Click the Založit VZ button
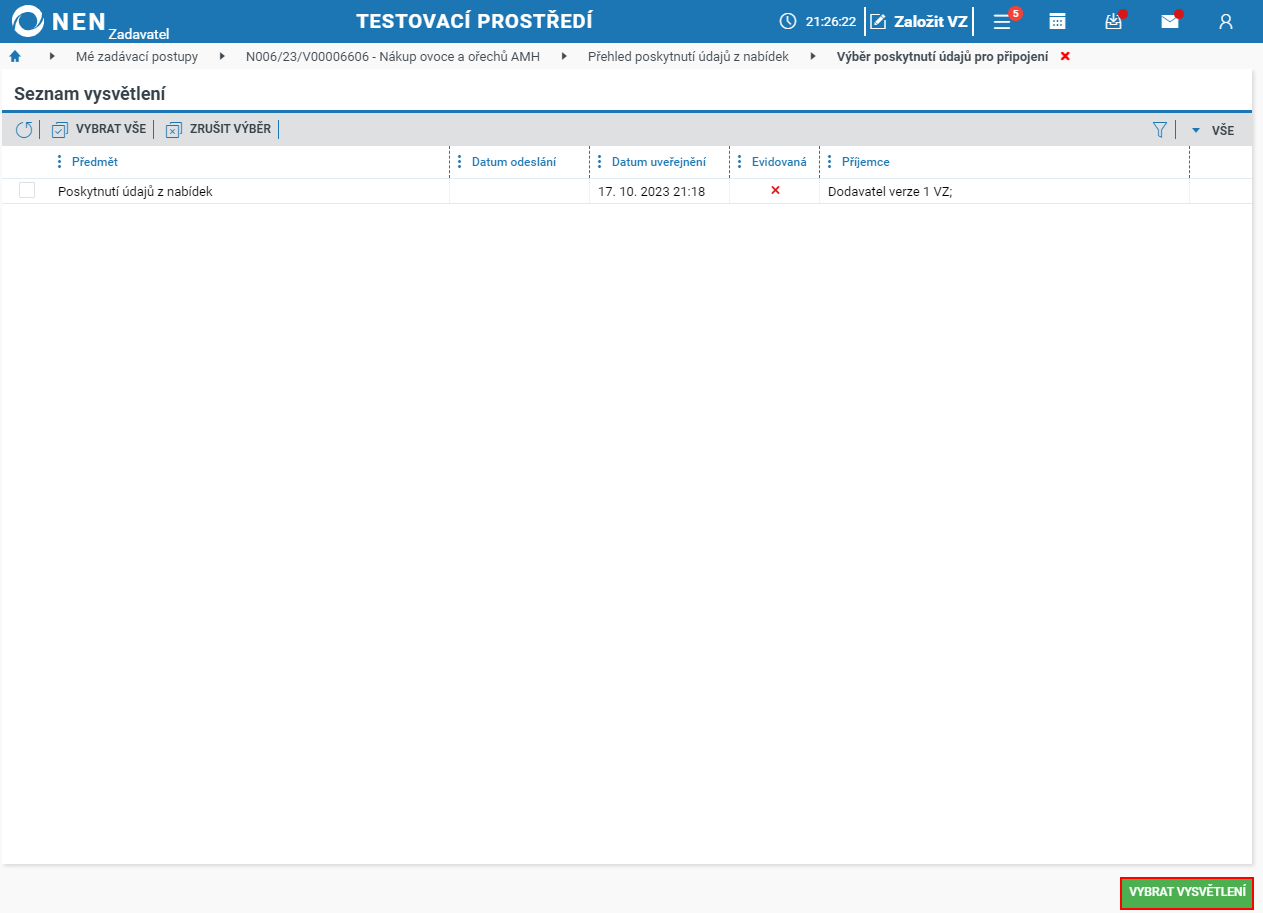The width and height of the screenshot is (1263, 913). [919, 21]
